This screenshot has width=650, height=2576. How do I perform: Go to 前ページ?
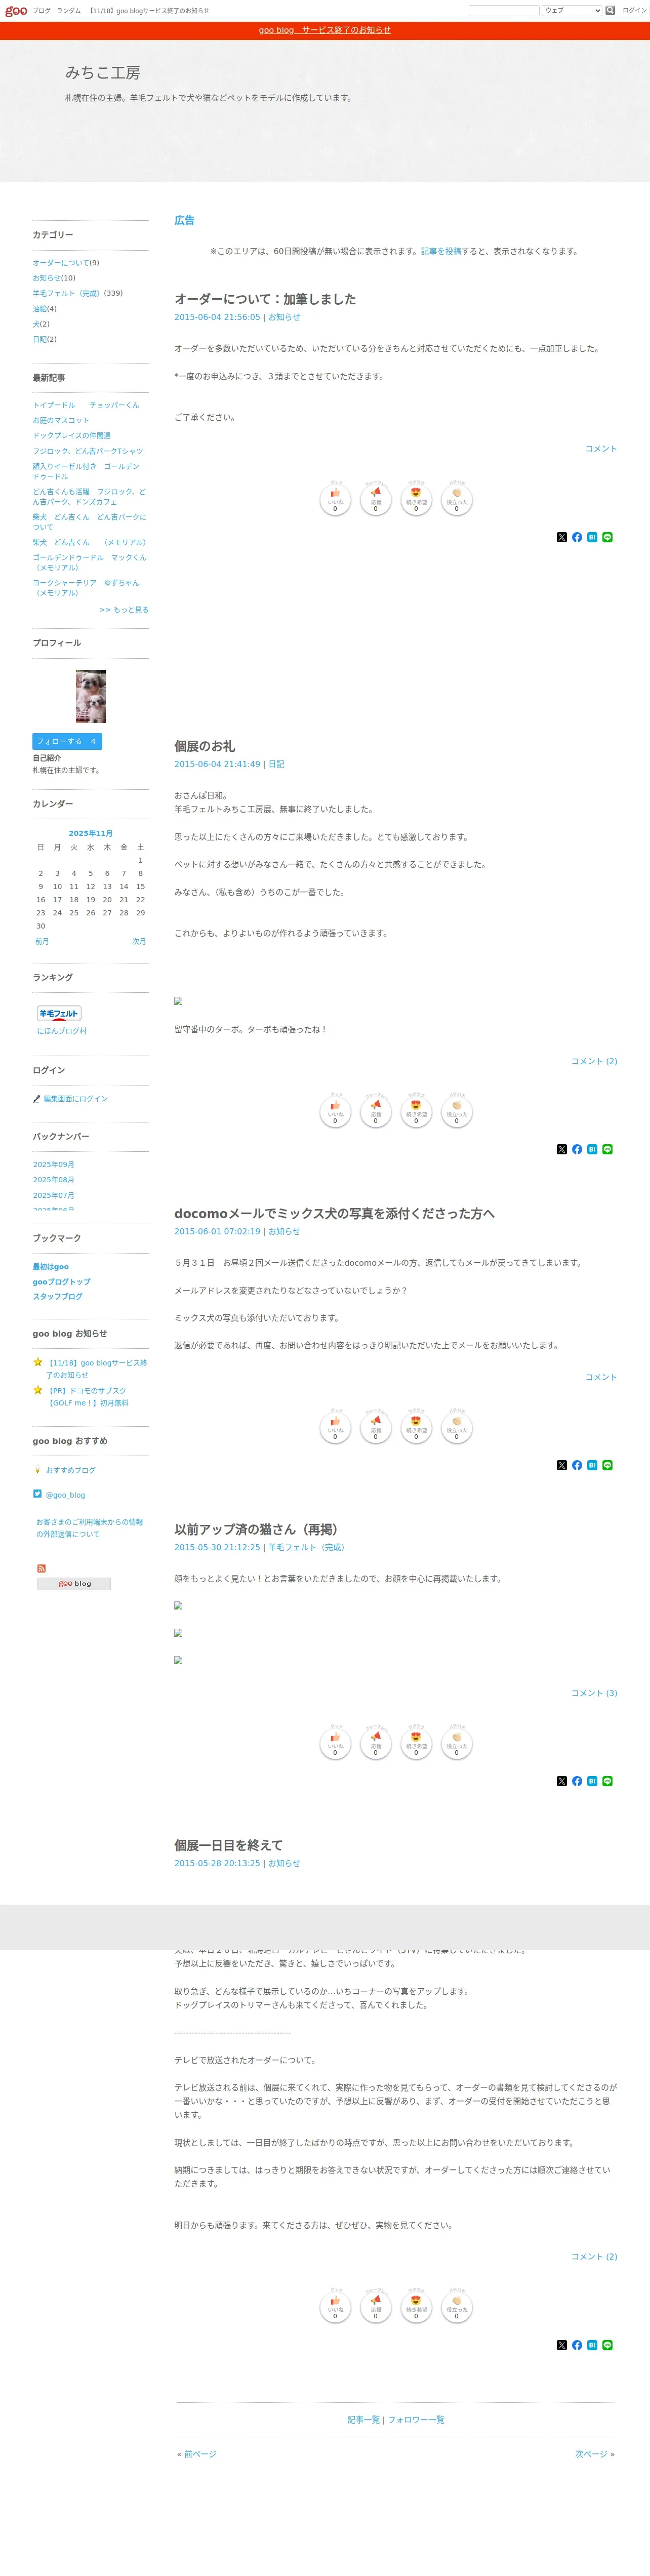200,2454
